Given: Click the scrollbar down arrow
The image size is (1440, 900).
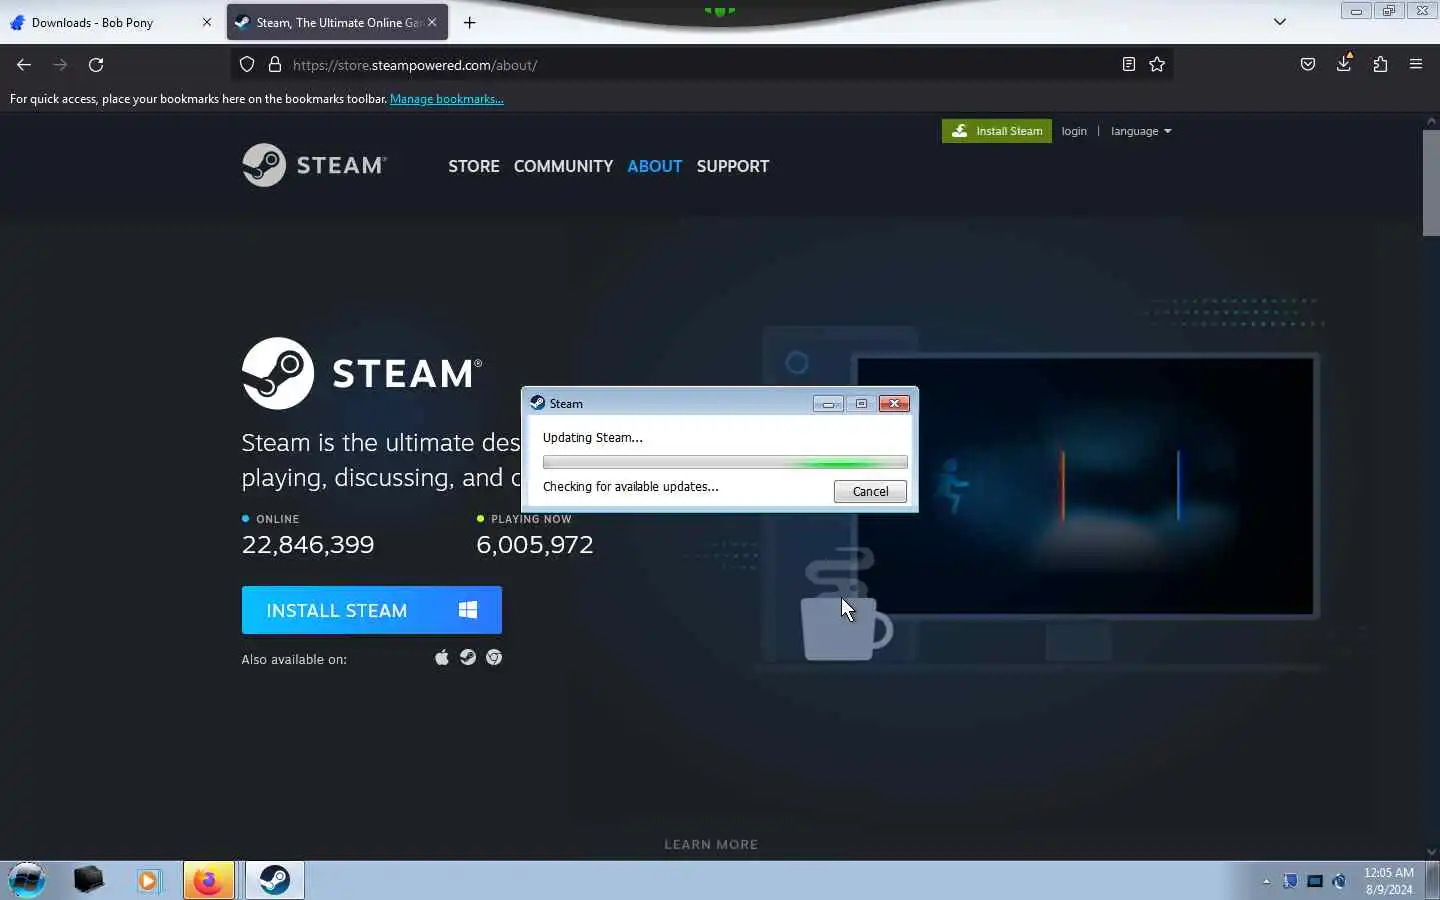Looking at the screenshot, I should [1431, 852].
